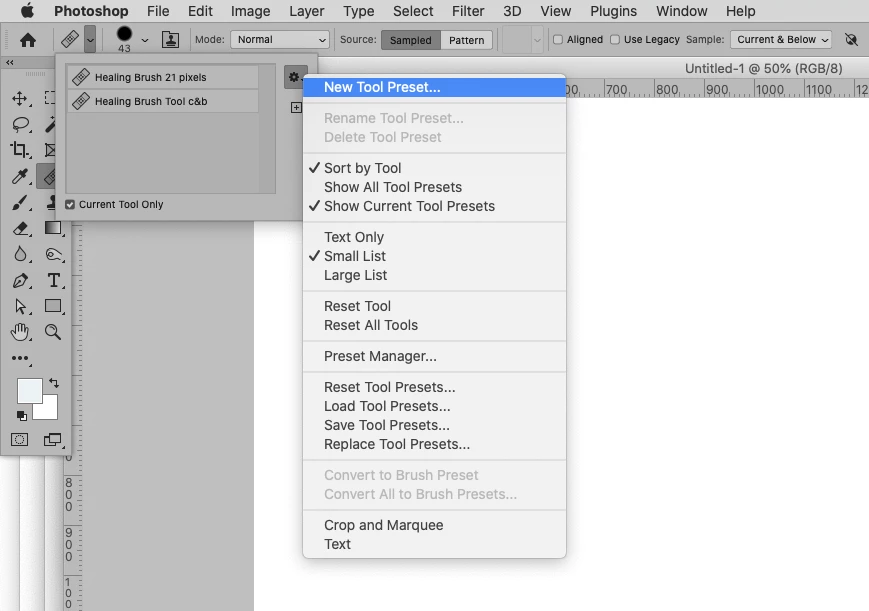Open the Photoshop menu

tap(91, 11)
